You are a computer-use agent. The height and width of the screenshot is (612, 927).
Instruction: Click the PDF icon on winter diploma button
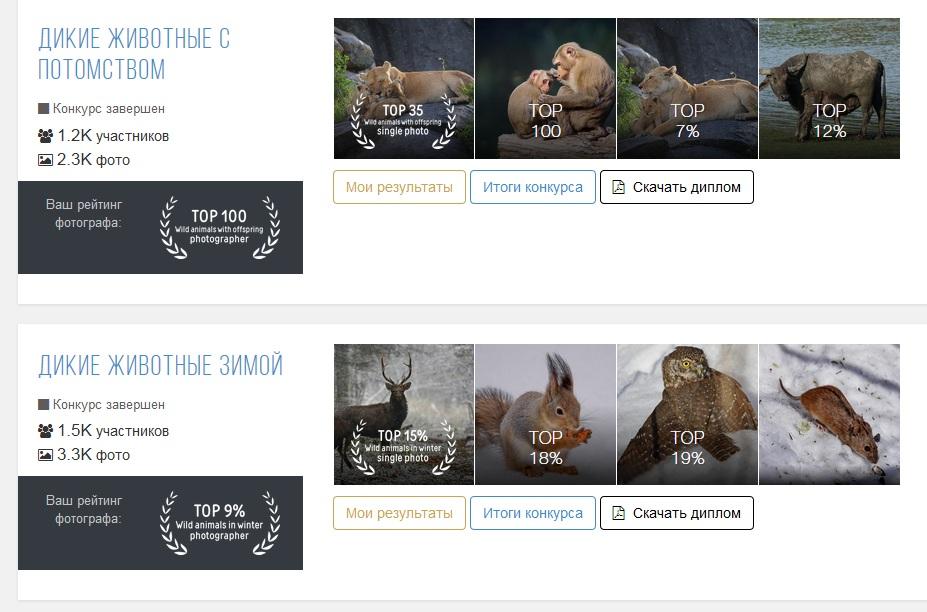coord(618,513)
